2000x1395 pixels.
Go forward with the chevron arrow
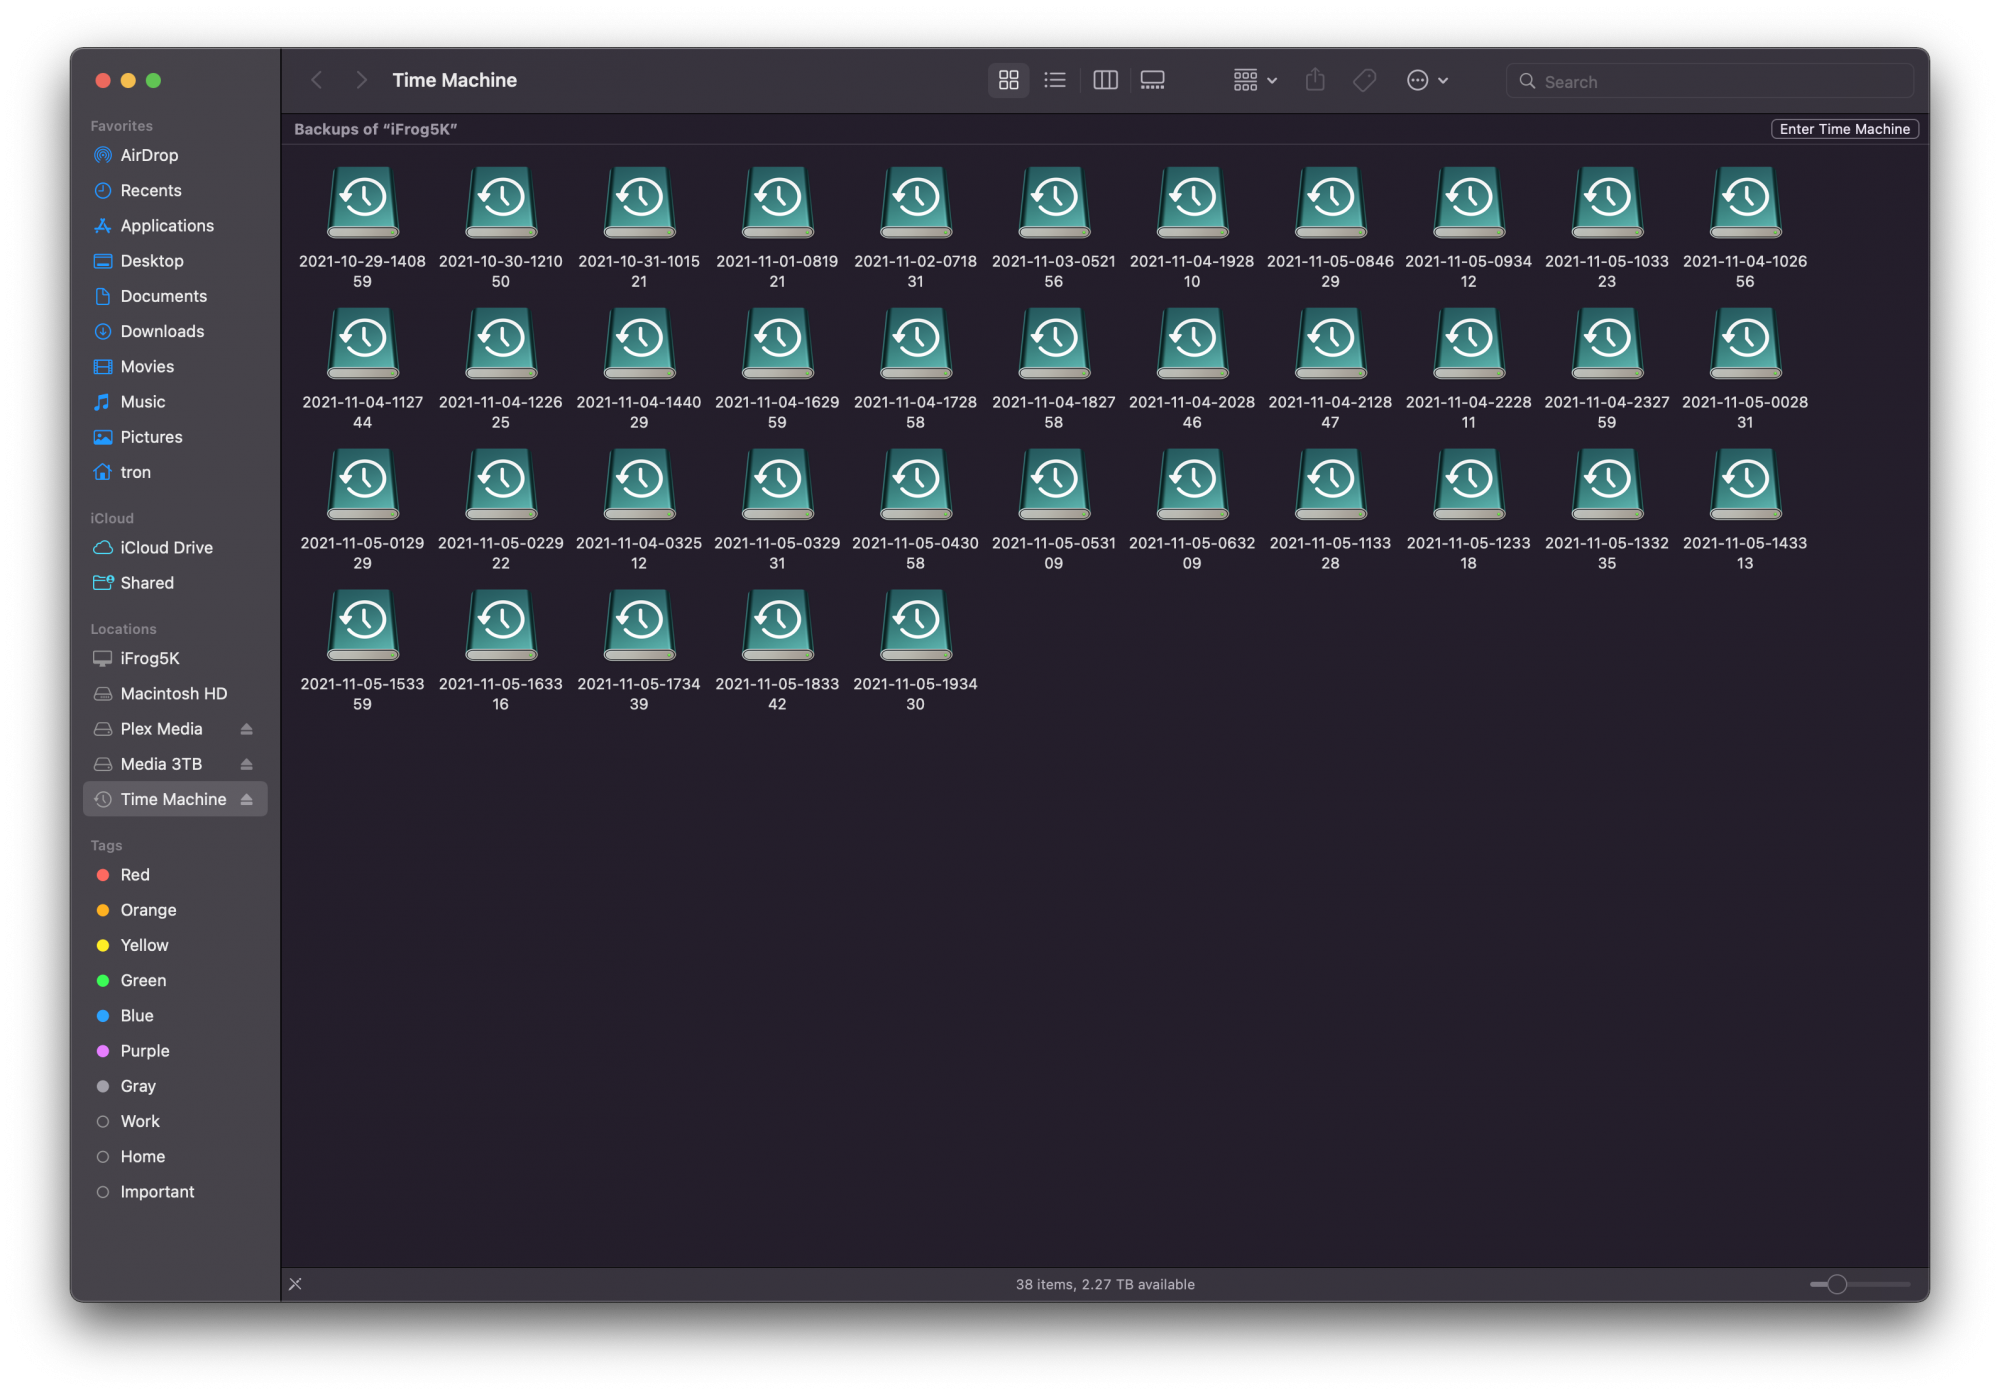(x=362, y=80)
